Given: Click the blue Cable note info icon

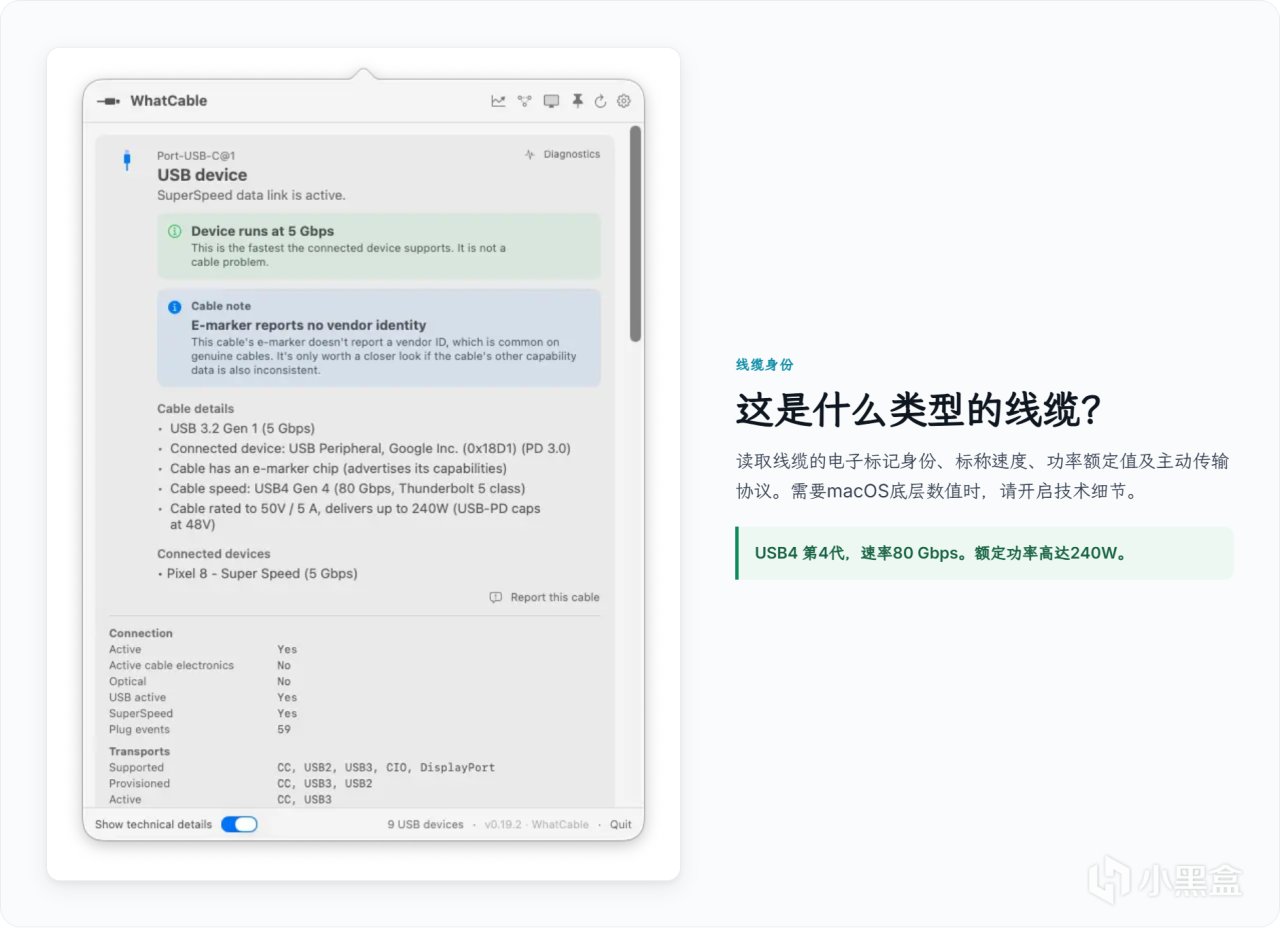Looking at the screenshot, I should 175,307.
